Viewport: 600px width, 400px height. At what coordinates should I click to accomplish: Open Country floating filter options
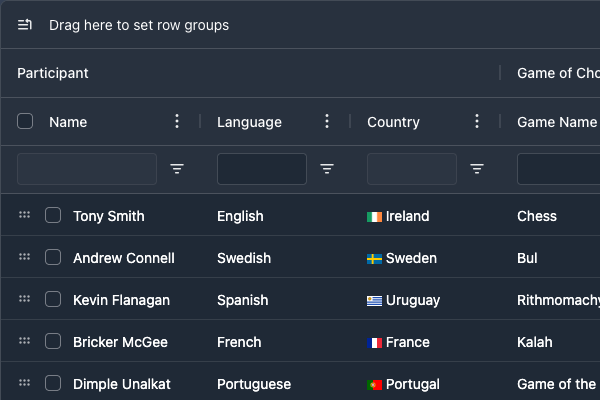pos(477,169)
